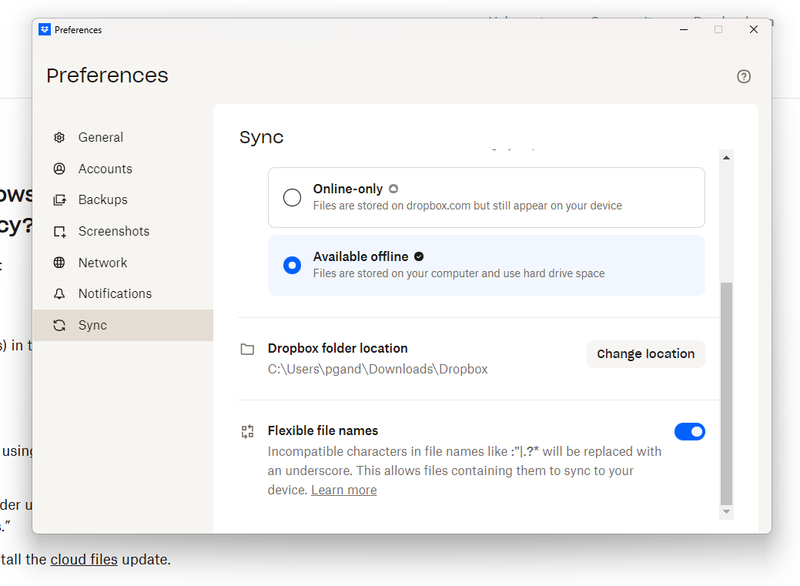Click the Flexible file names icon
The image size is (800, 586).
247,432
